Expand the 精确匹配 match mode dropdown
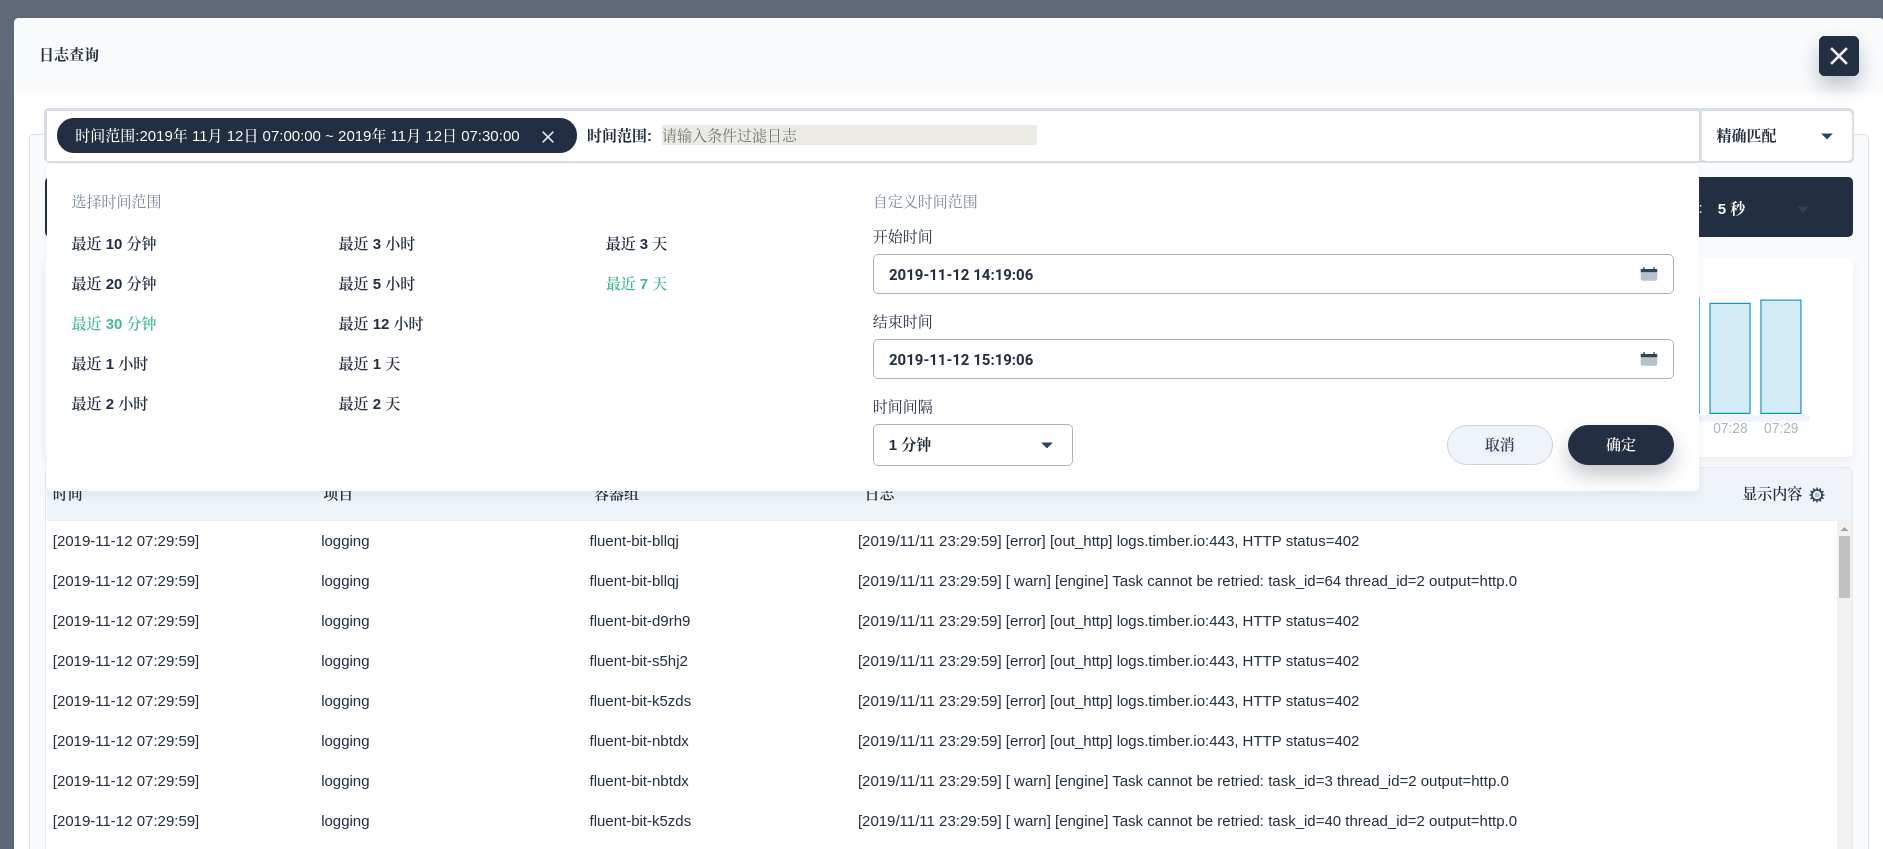The image size is (1883, 849). click(1777, 136)
